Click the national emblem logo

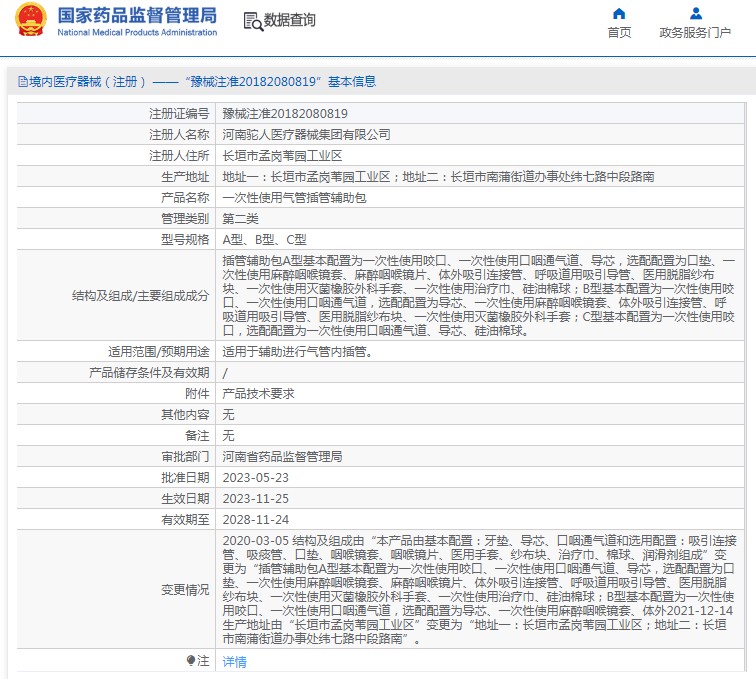[31, 20]
